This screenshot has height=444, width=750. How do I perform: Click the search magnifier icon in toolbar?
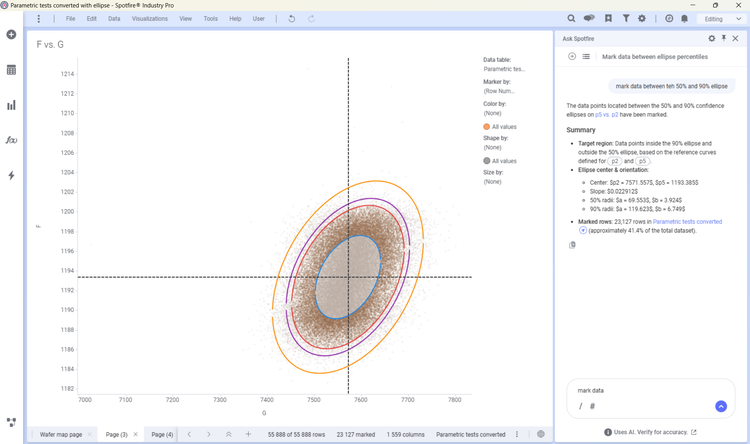pos(571,19)
